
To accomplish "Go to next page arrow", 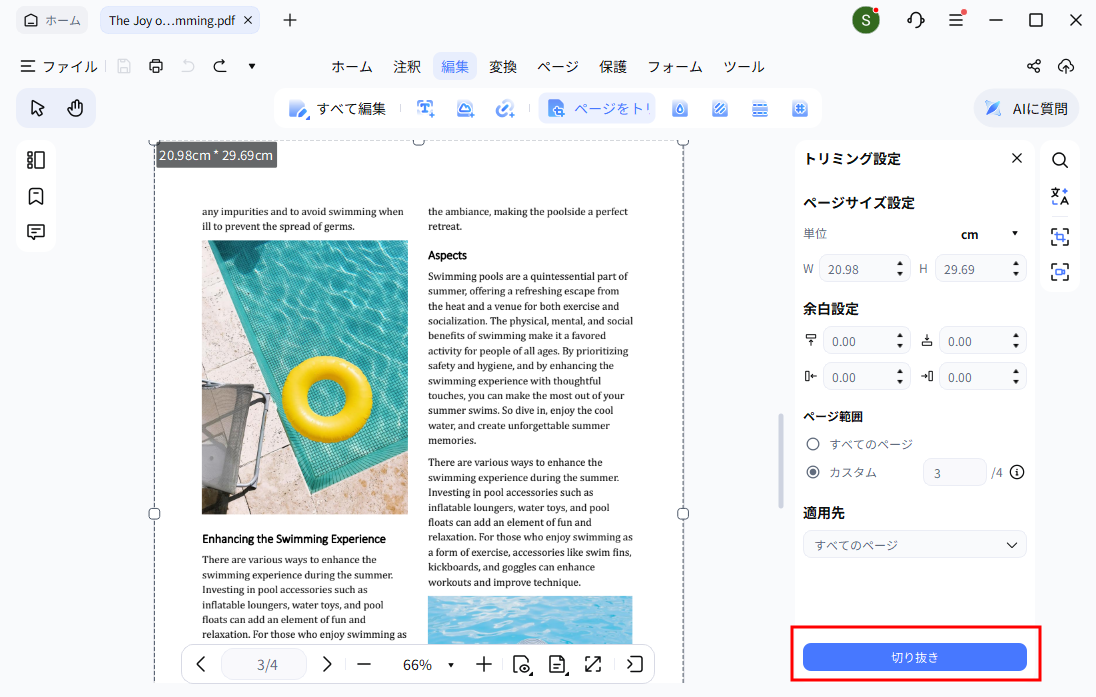I will pyautogui.click(x=326, y=664).
